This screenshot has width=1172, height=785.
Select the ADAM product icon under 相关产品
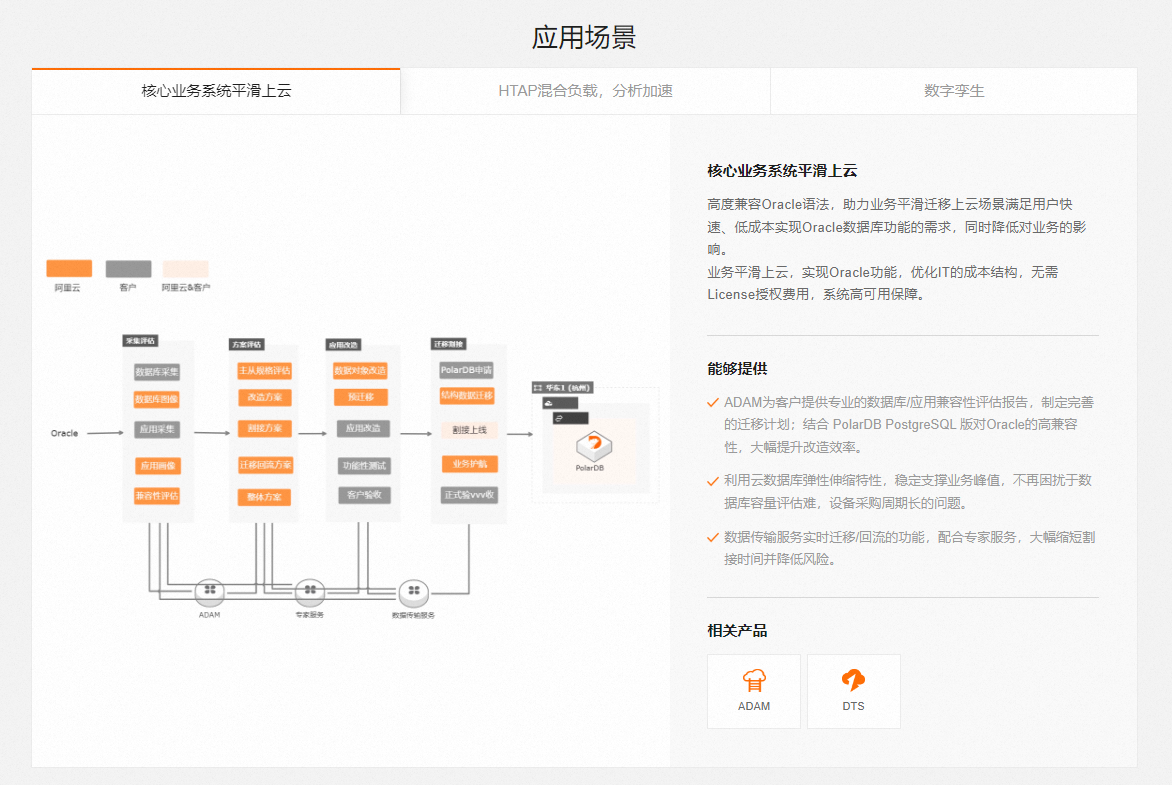(754, 680)
